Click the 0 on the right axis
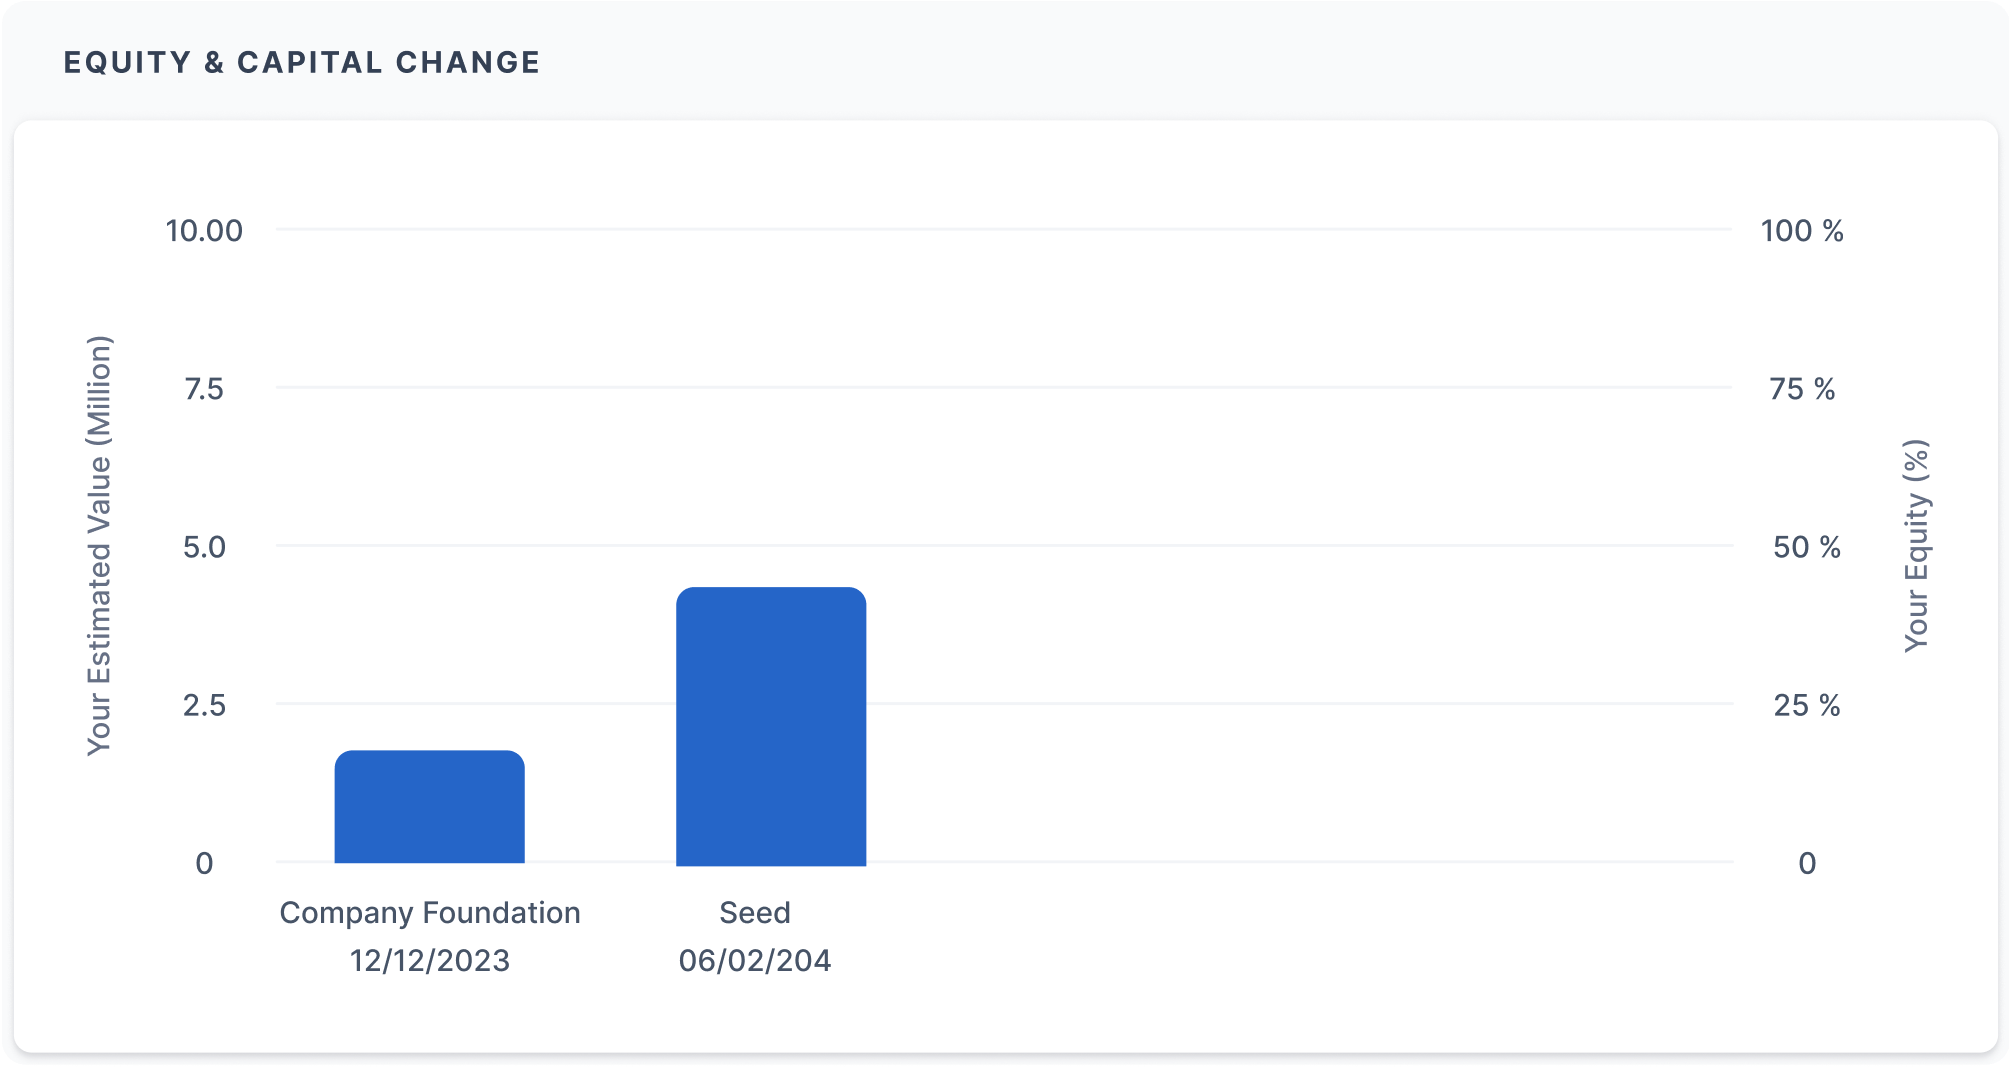2009x1067 pixels. [1806, 863]
